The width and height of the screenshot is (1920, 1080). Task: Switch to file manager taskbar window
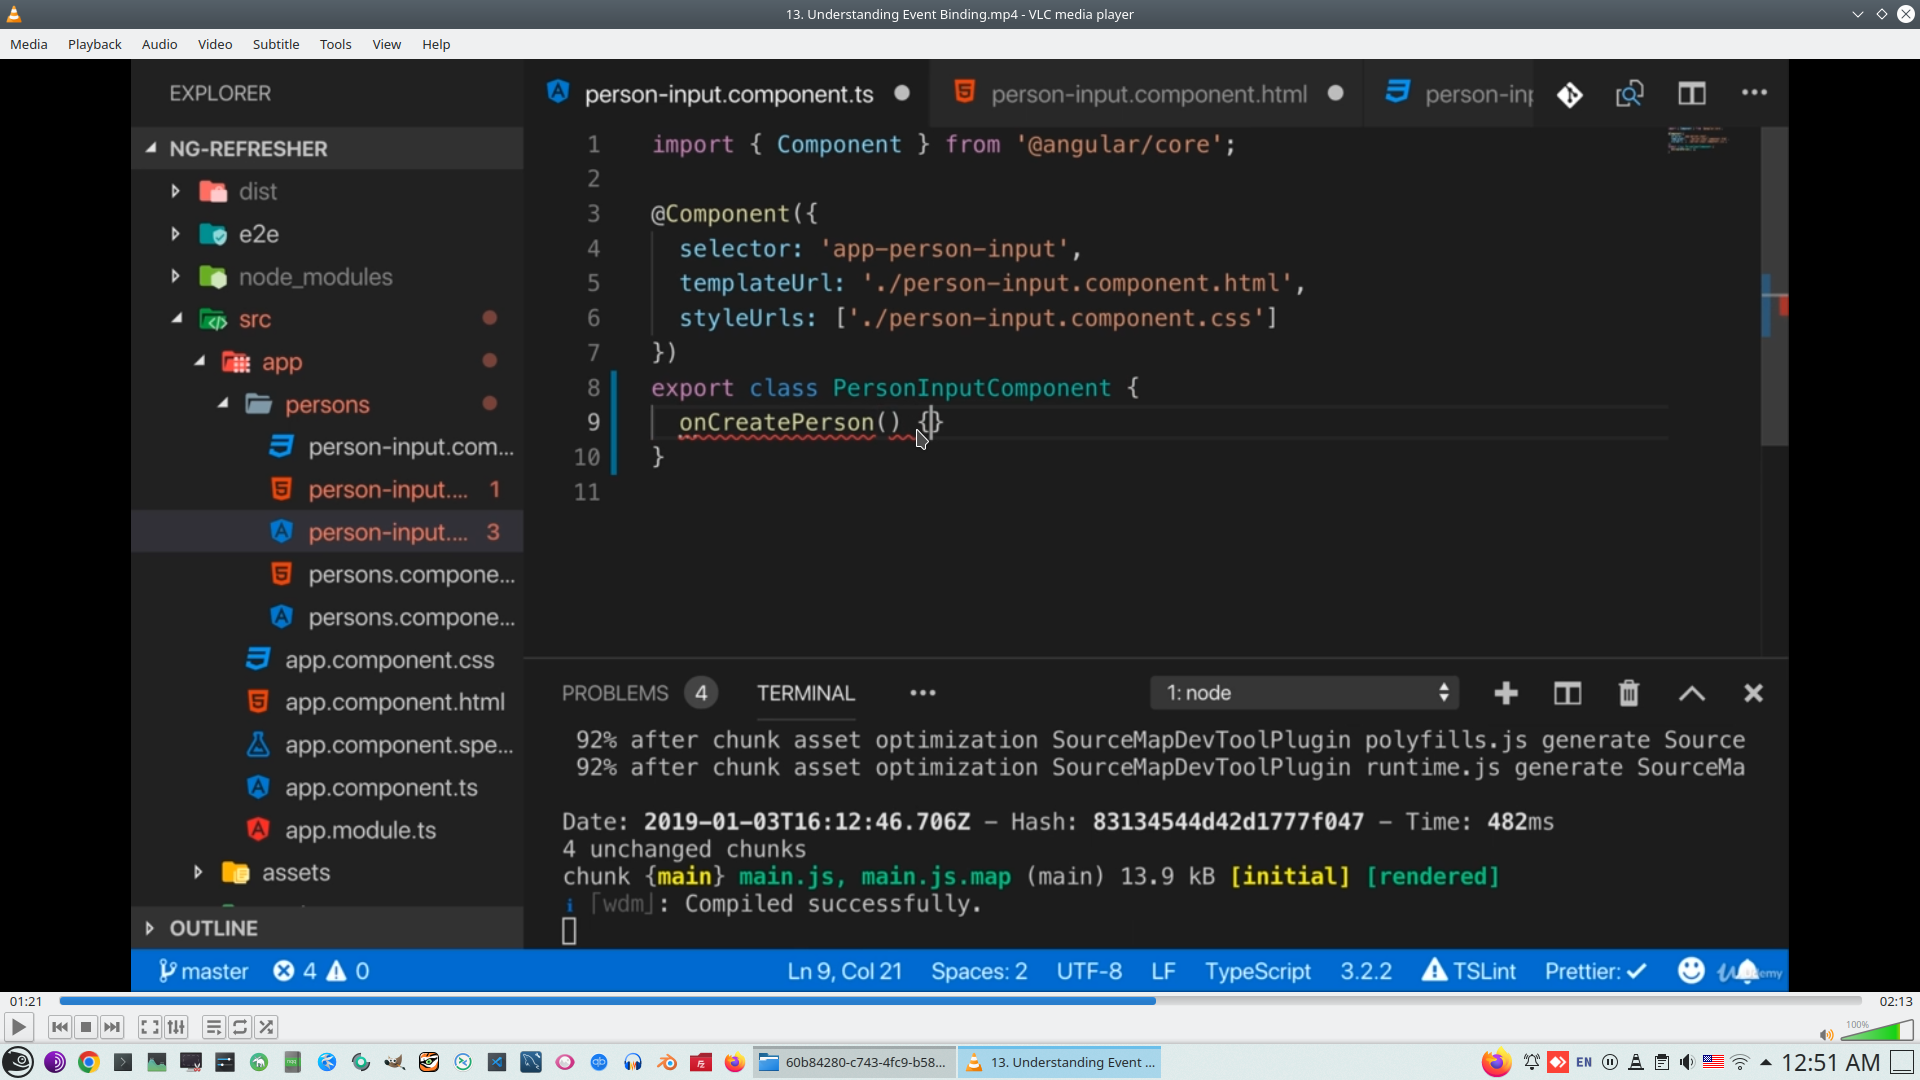[855, 1062]
